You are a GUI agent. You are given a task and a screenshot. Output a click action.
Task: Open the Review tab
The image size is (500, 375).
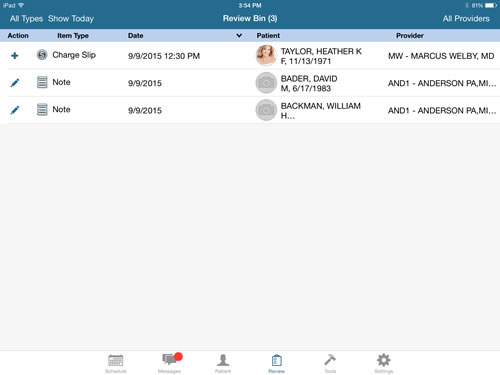coord(277,364)
